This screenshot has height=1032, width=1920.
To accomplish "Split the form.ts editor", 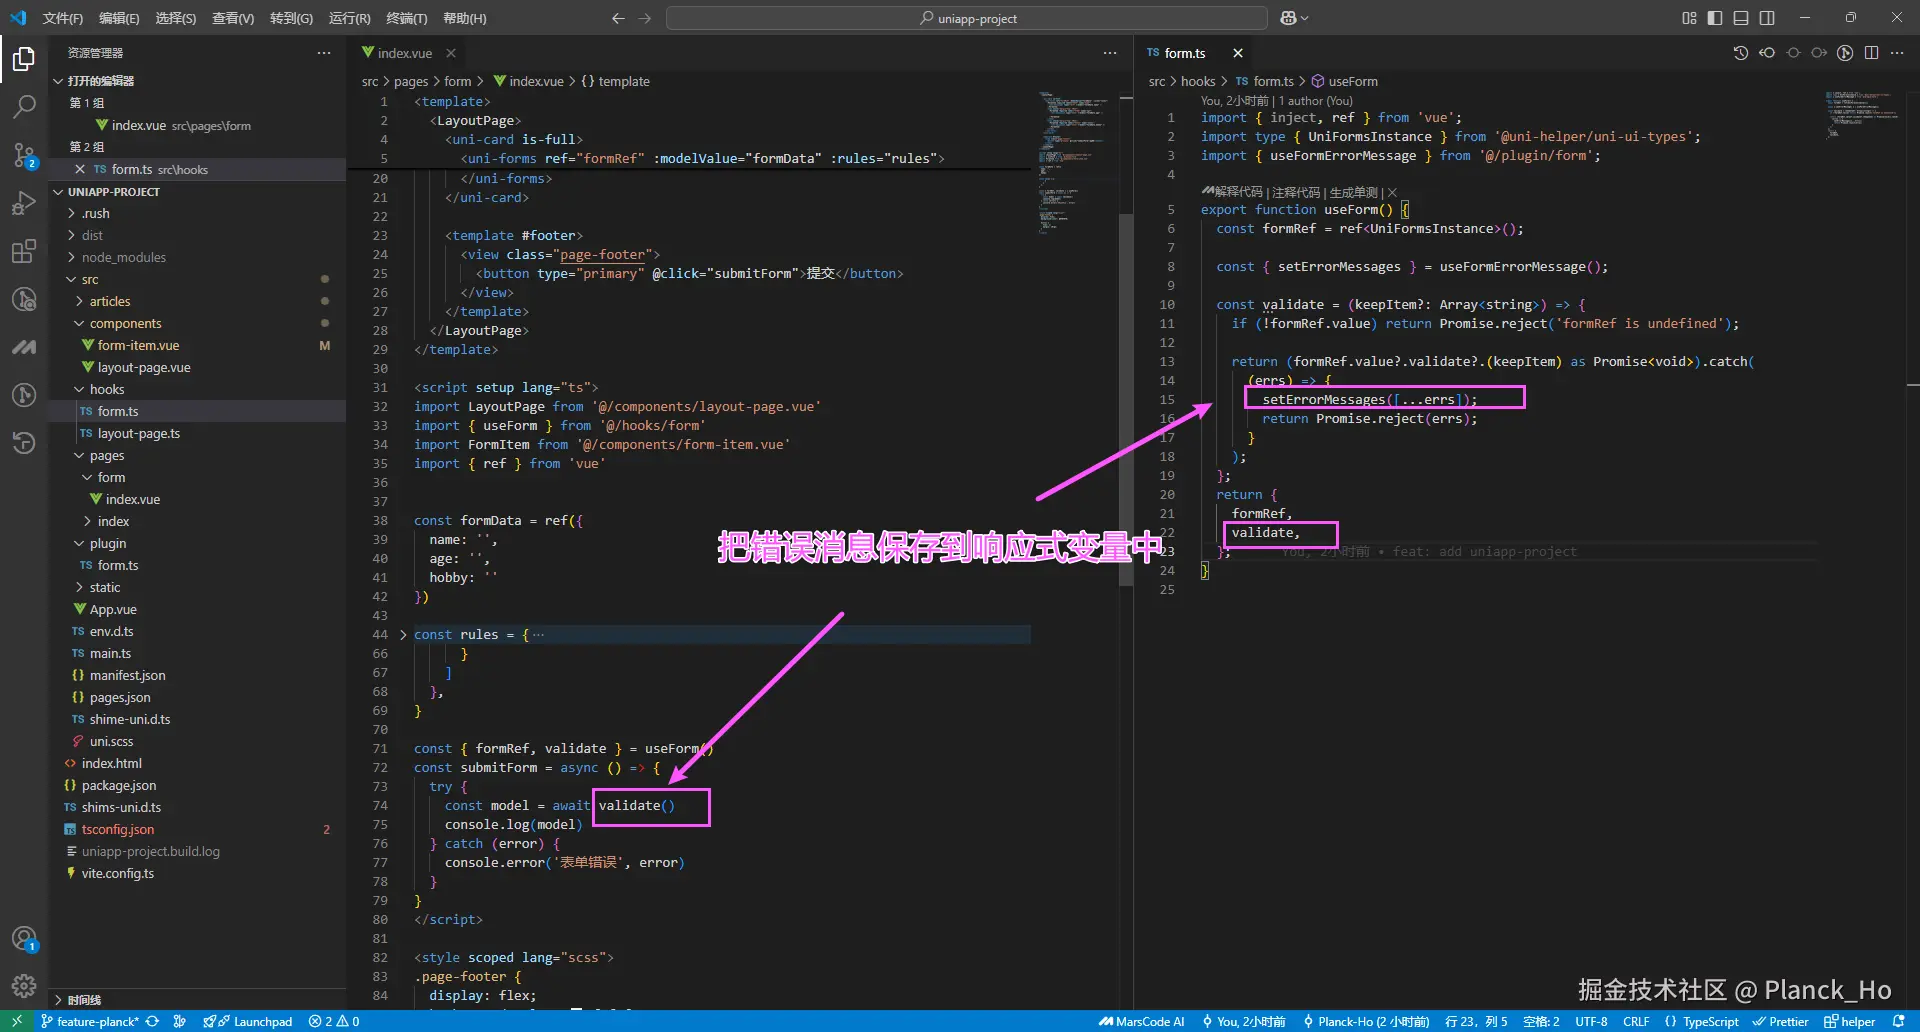I will [1871, 53].
